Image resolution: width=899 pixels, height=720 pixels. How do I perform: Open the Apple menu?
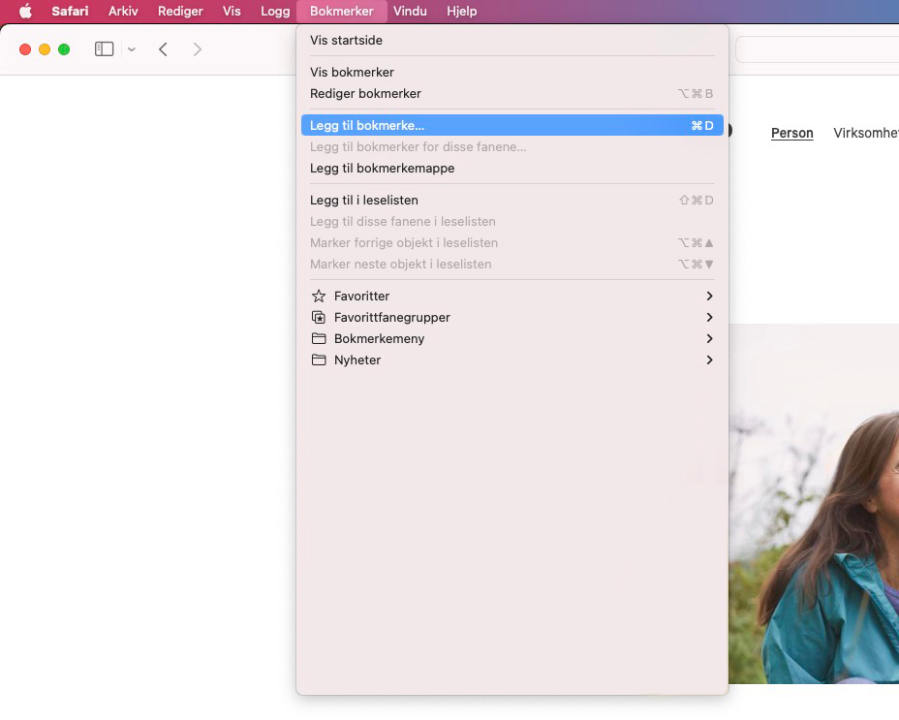coord(26,11)
